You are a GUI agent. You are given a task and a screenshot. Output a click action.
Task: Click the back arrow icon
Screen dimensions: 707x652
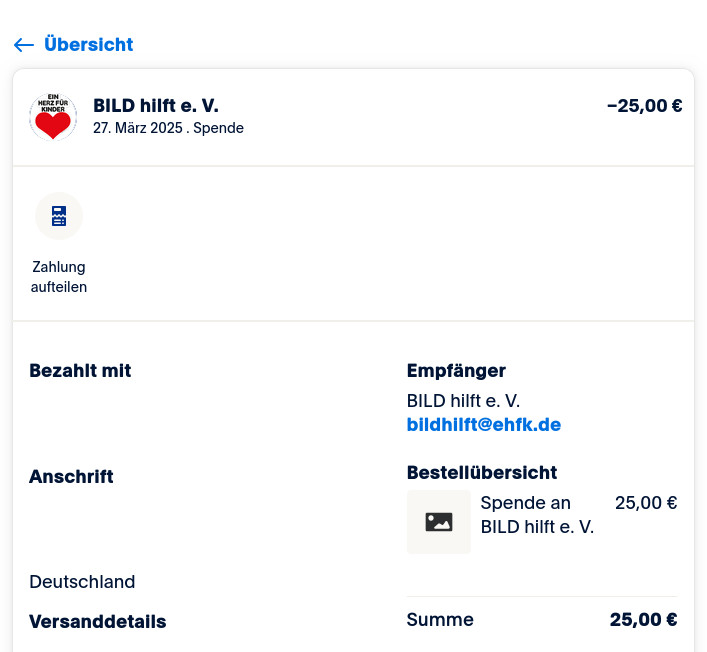[x=24, y=45]
